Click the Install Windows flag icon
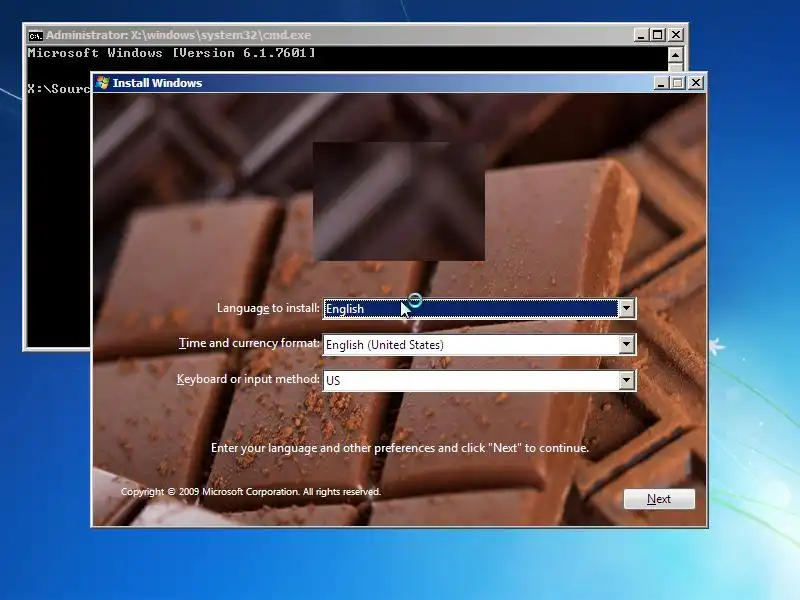Viewport: 800px width, 600px height. (103, 83)
